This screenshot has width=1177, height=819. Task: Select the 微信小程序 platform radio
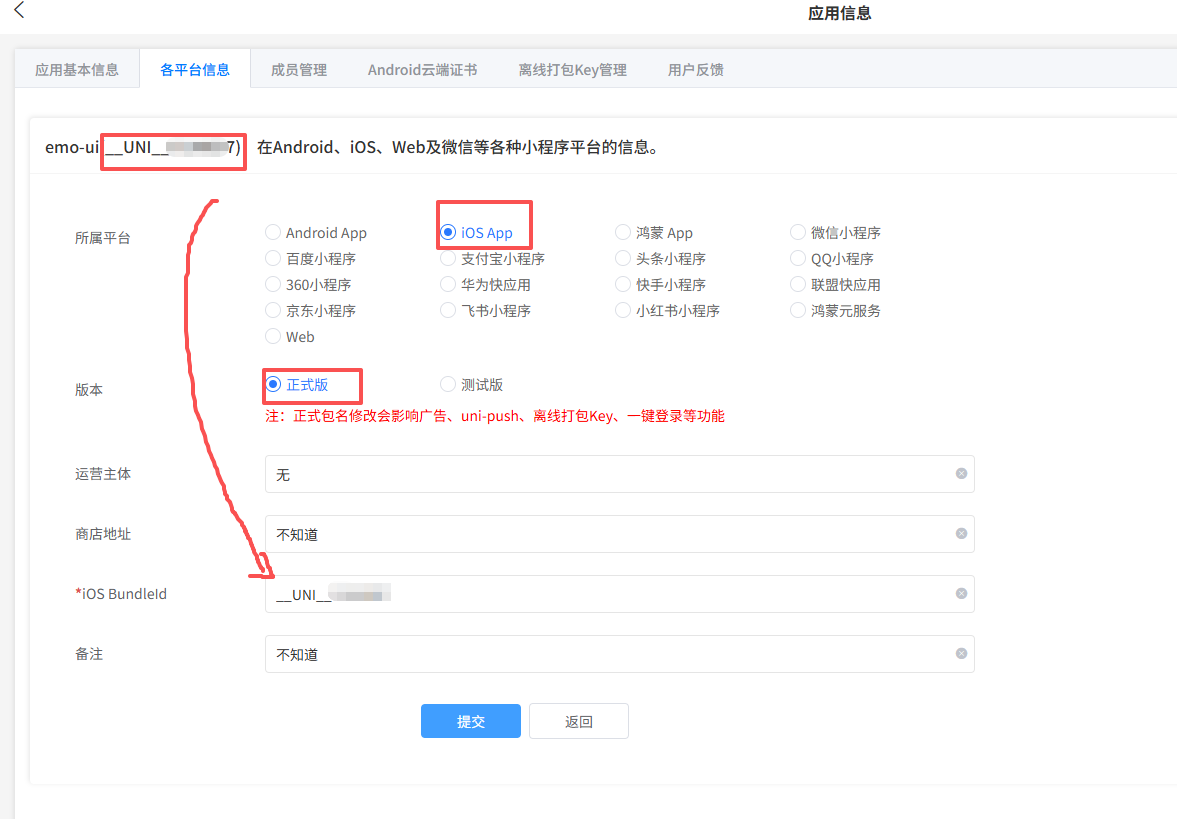point(798,233)
